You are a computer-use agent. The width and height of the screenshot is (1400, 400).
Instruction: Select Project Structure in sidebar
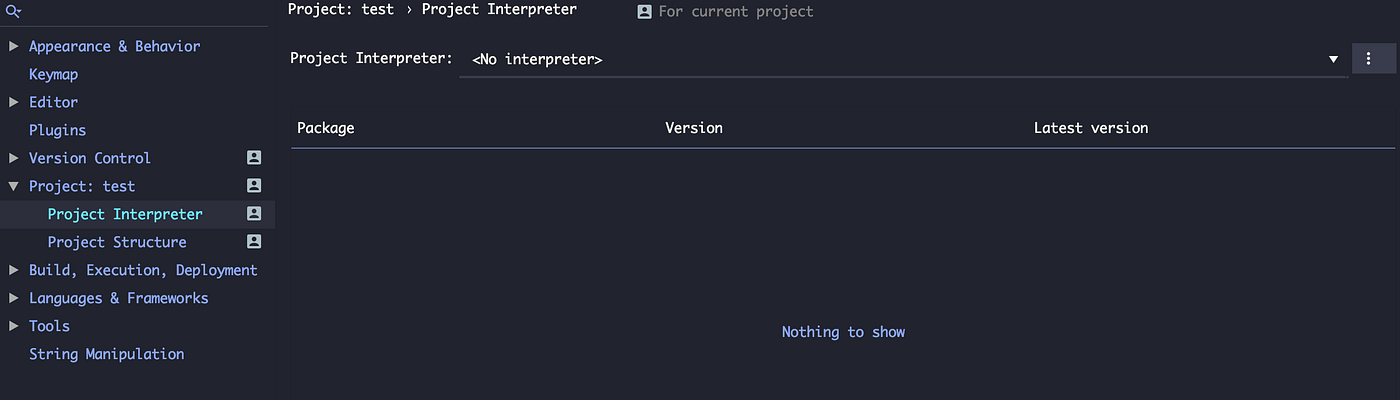click(x=117, y=242)
